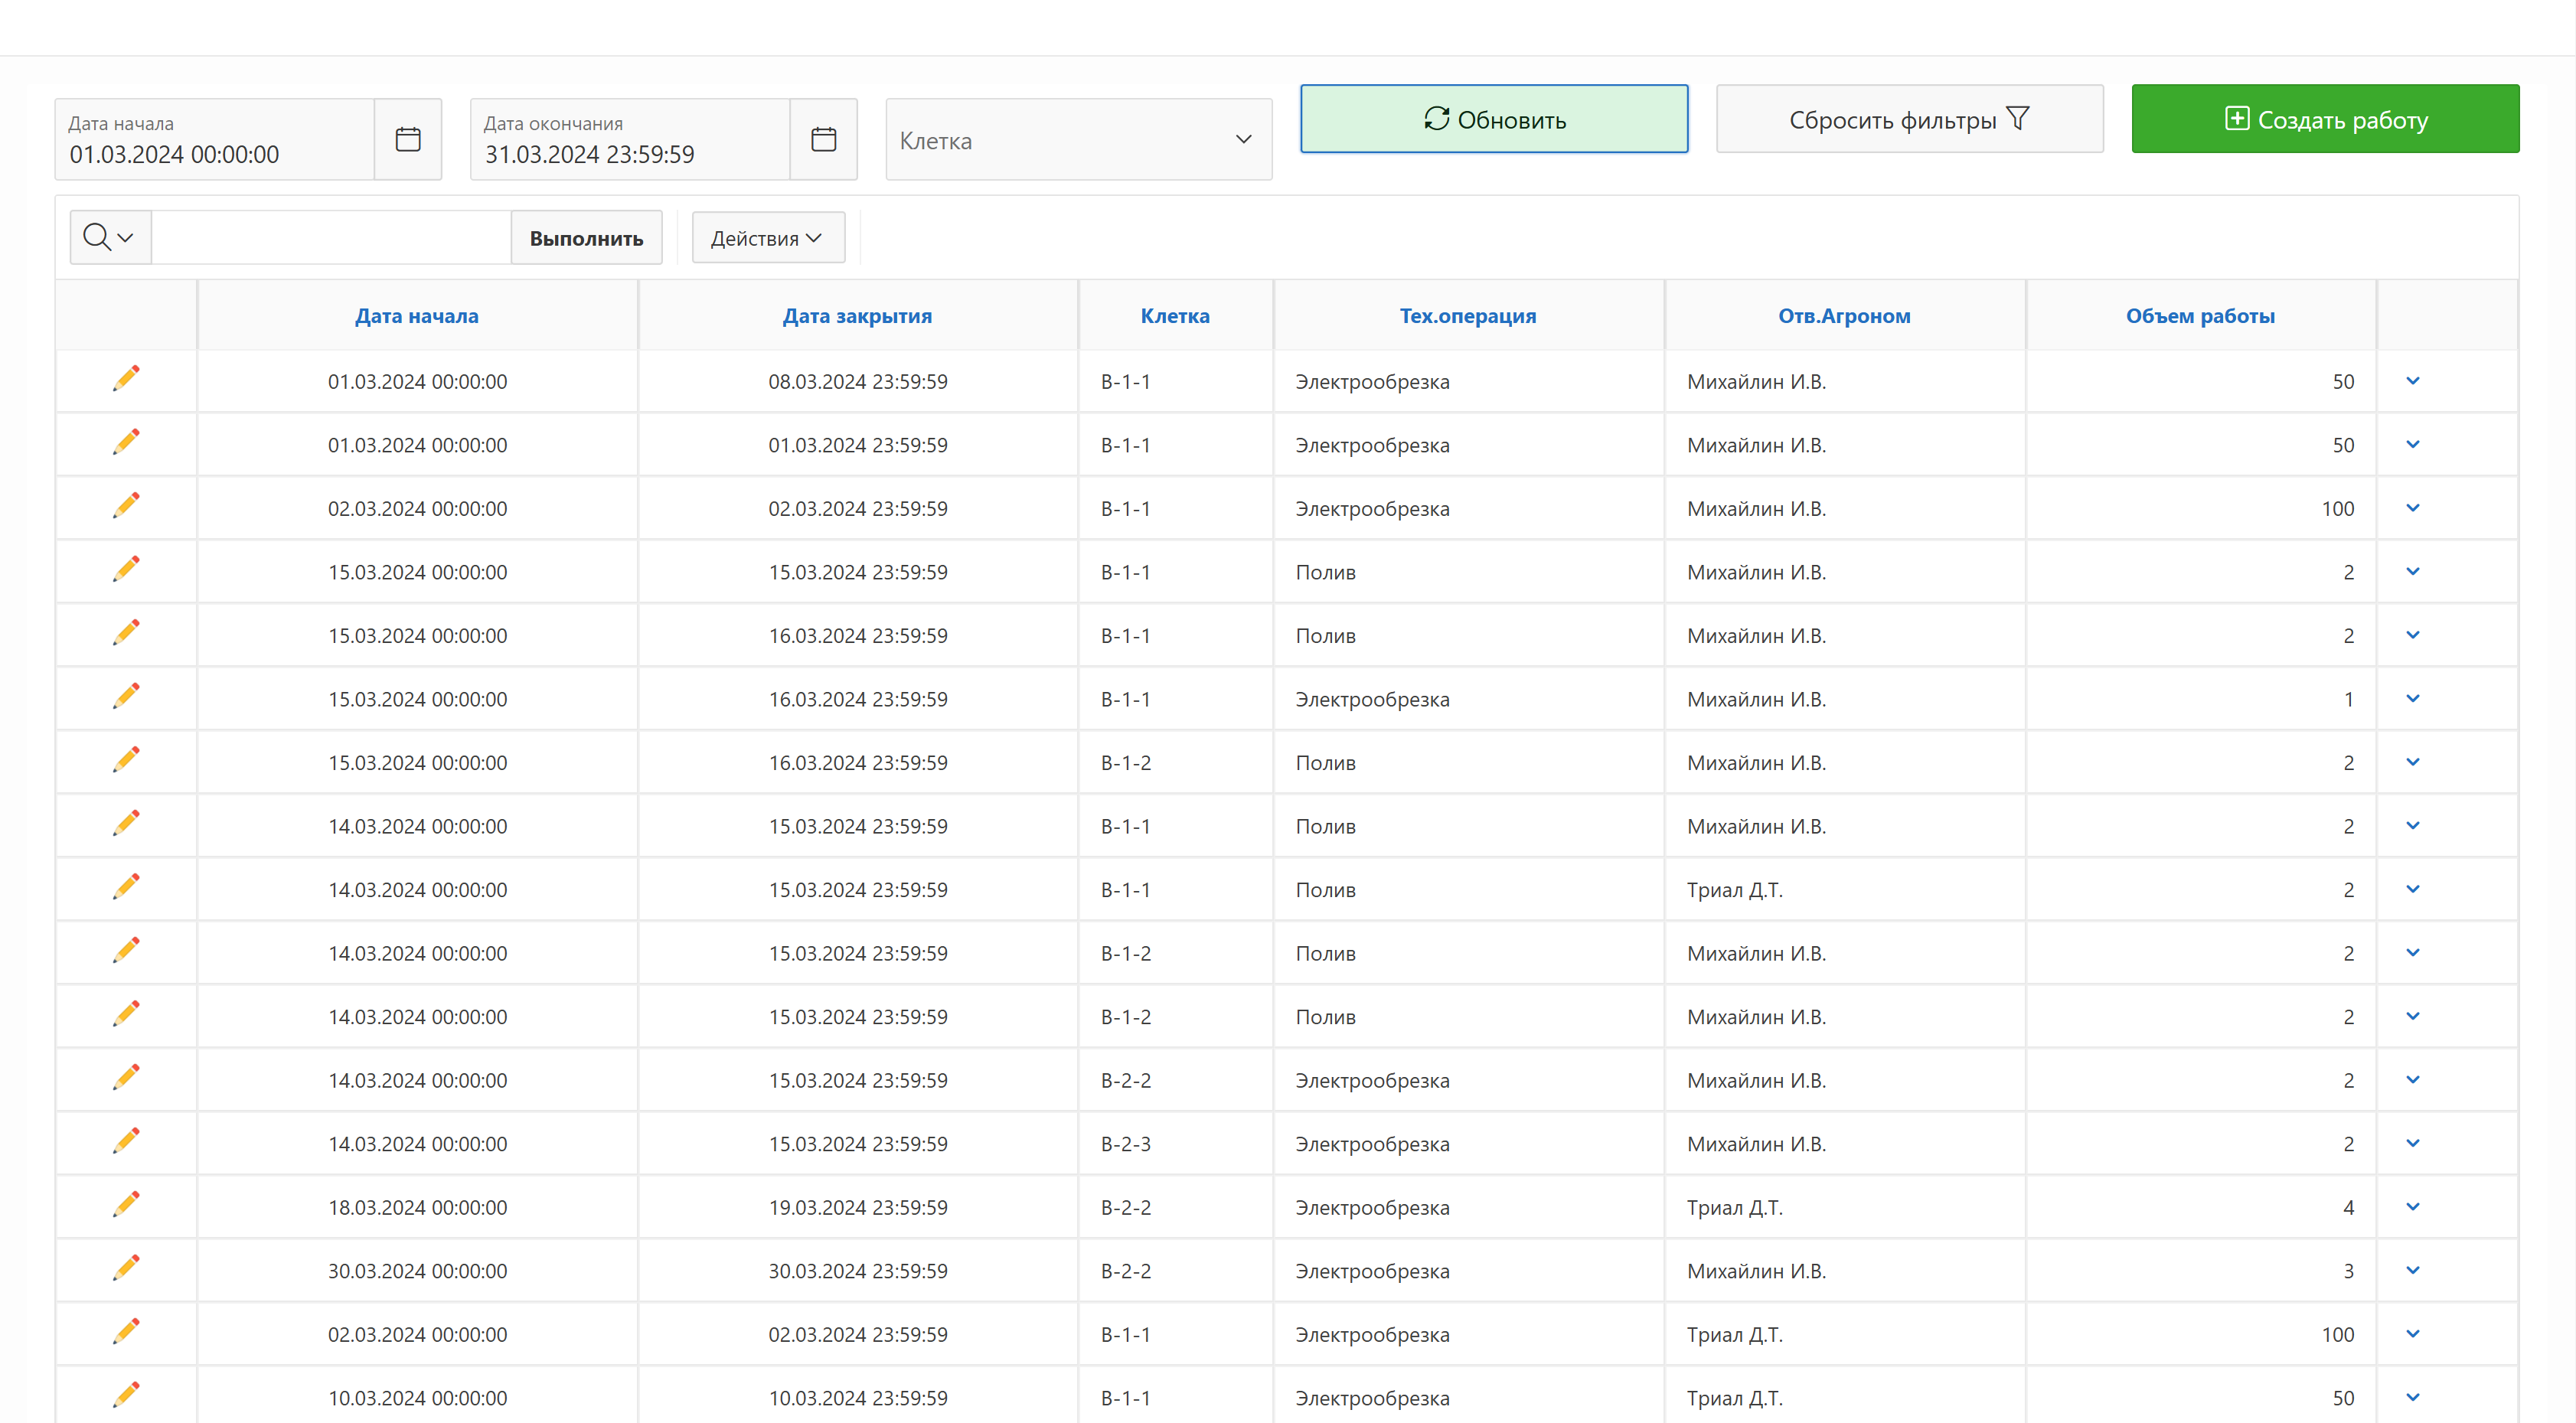
Task: Click Объем работы column header
Action: [2199, 316]
